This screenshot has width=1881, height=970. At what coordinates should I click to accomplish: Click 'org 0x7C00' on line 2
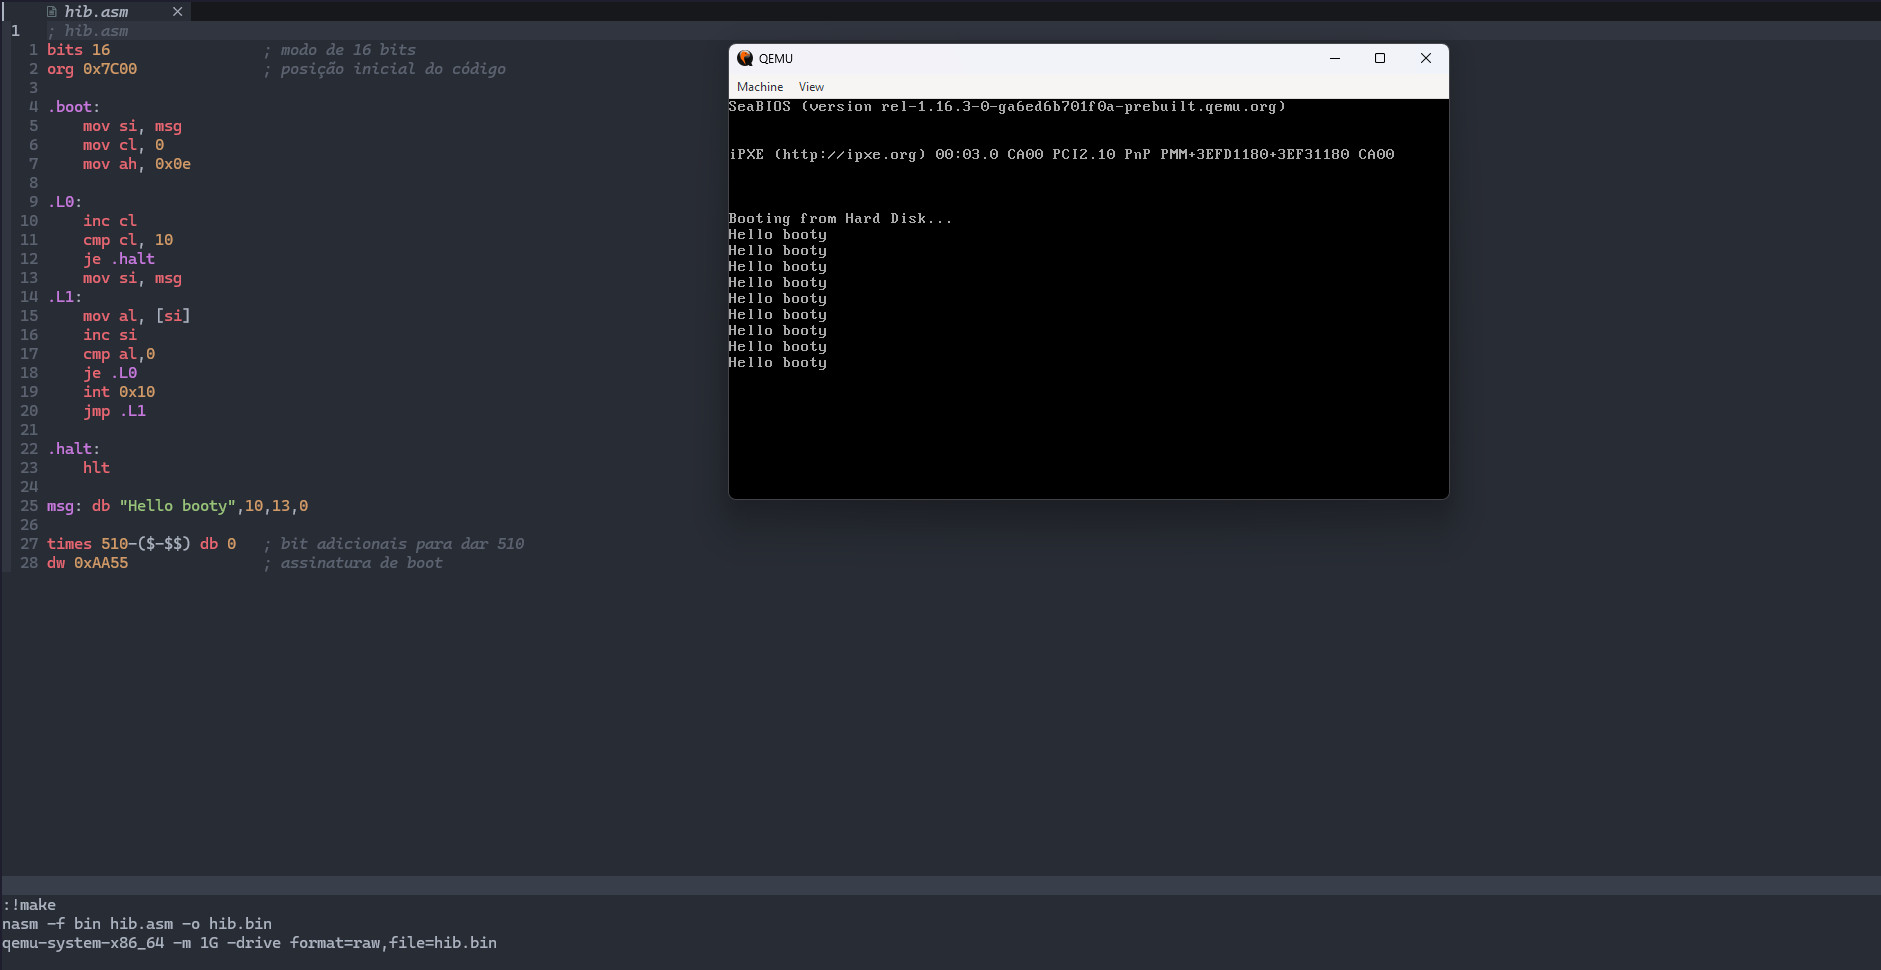(92, 69)
